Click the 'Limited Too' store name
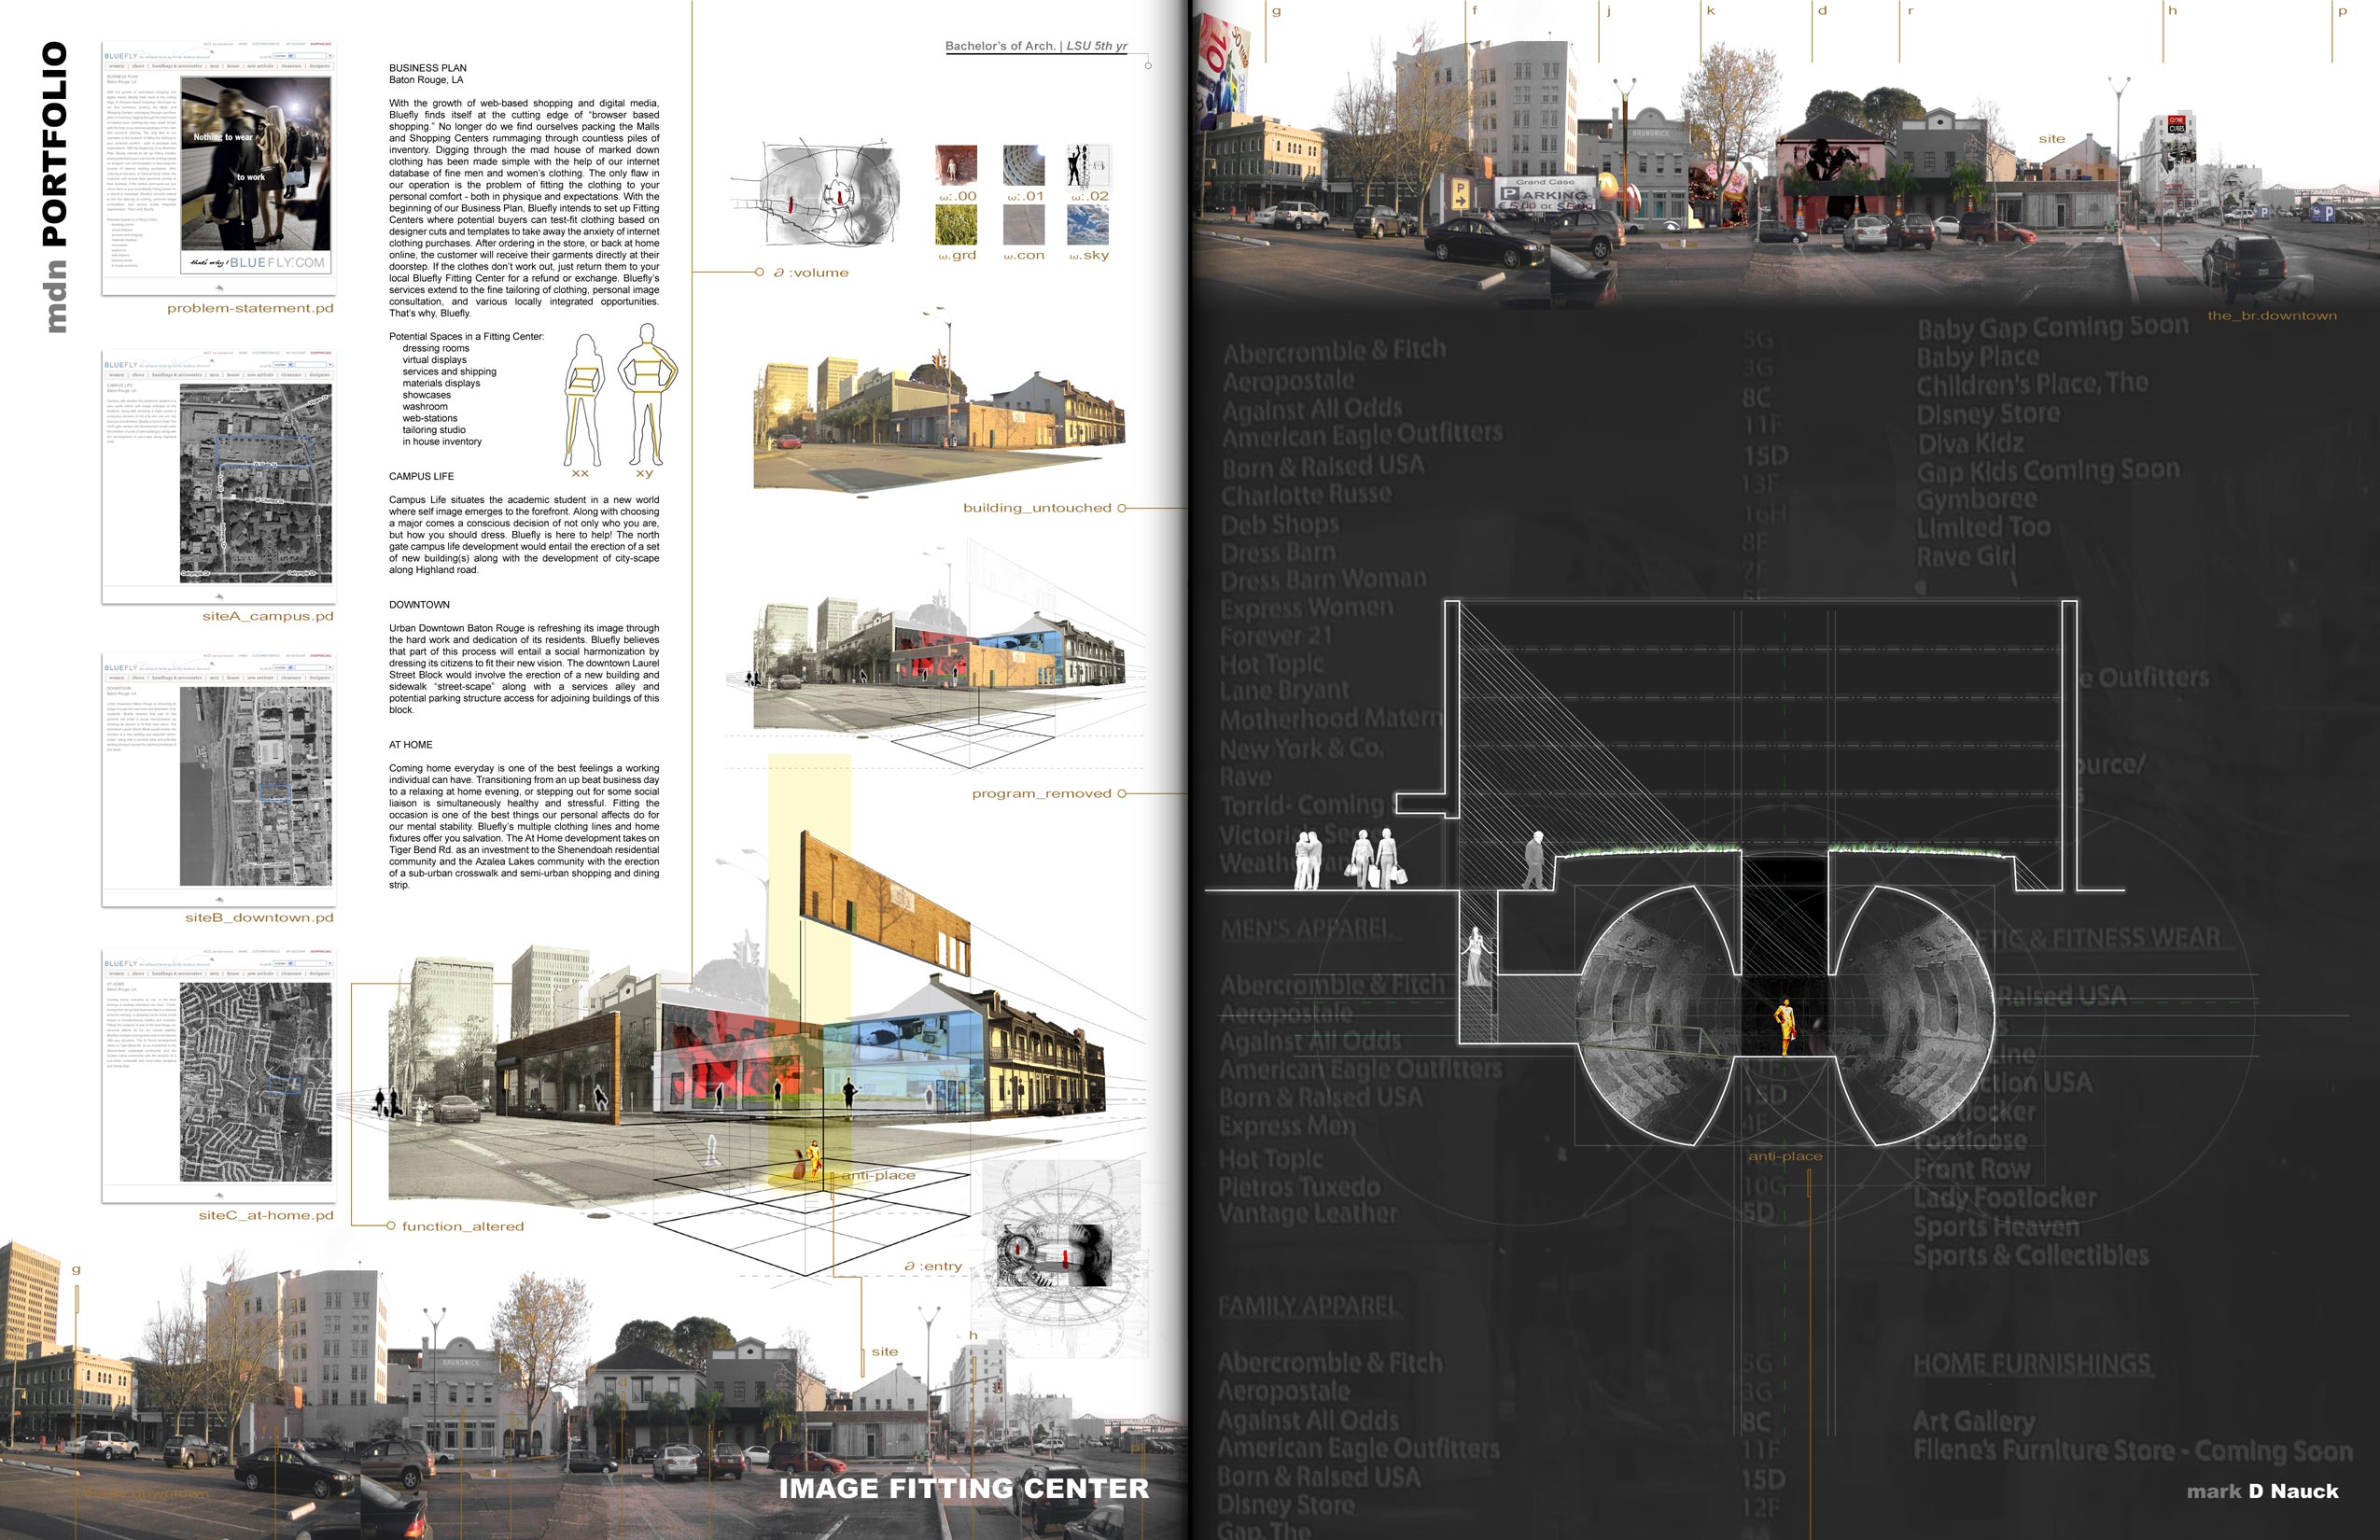 point(1983,527)
